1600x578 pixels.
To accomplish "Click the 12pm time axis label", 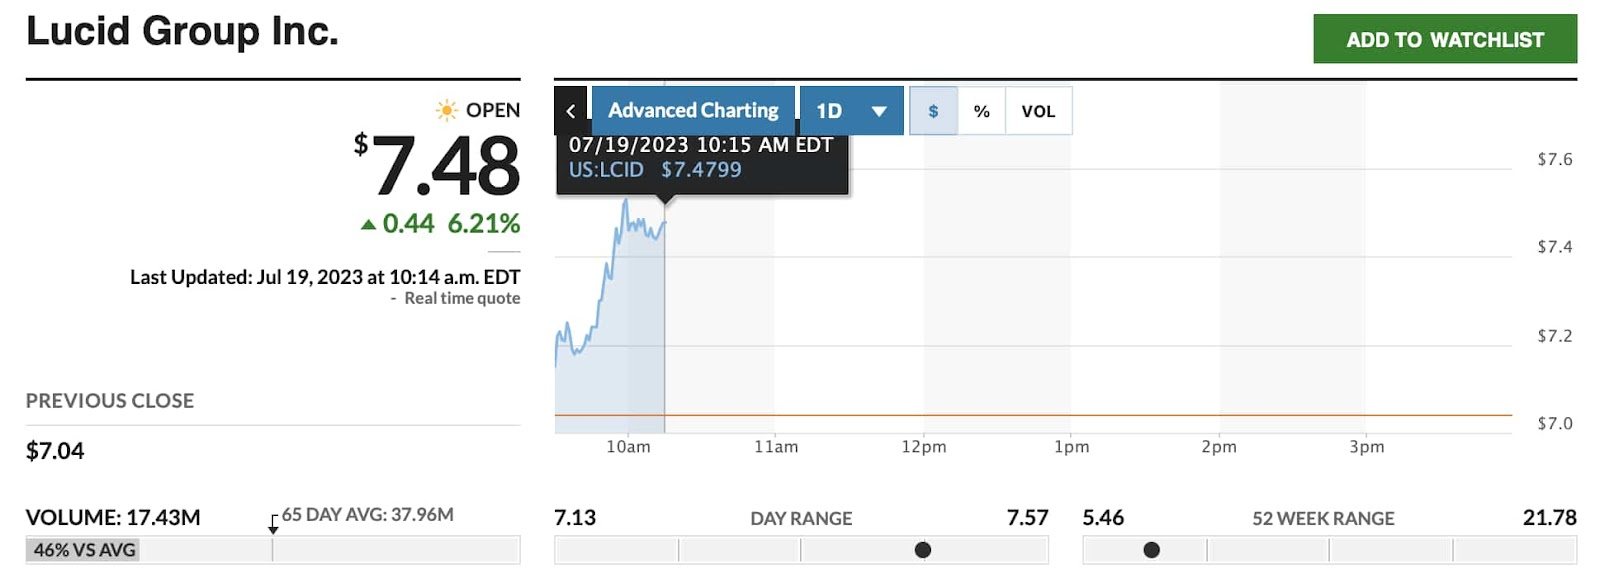I will point(924,447).
